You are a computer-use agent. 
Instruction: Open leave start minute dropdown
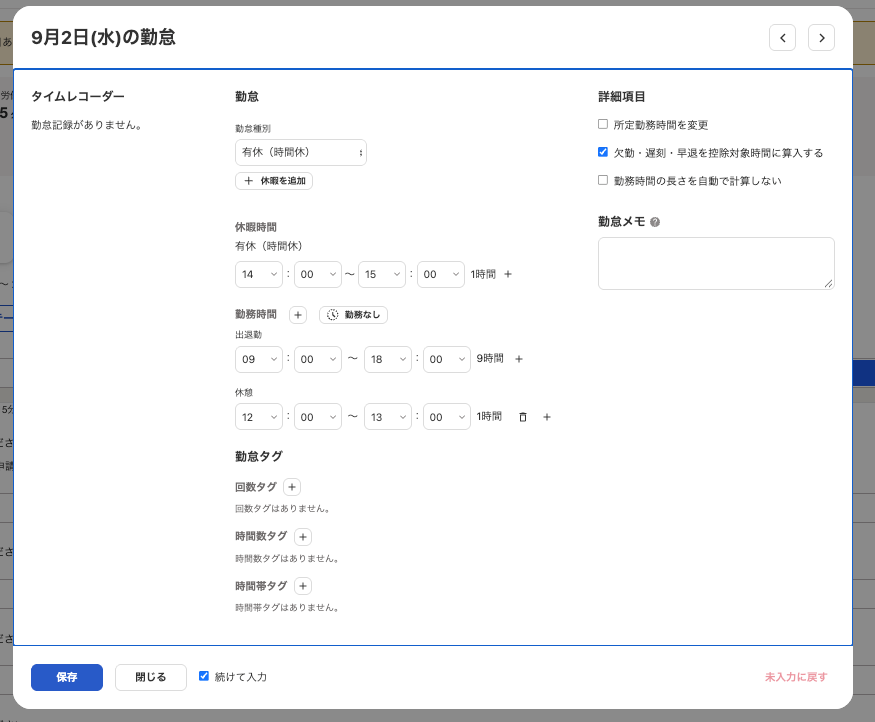point(318,275)
